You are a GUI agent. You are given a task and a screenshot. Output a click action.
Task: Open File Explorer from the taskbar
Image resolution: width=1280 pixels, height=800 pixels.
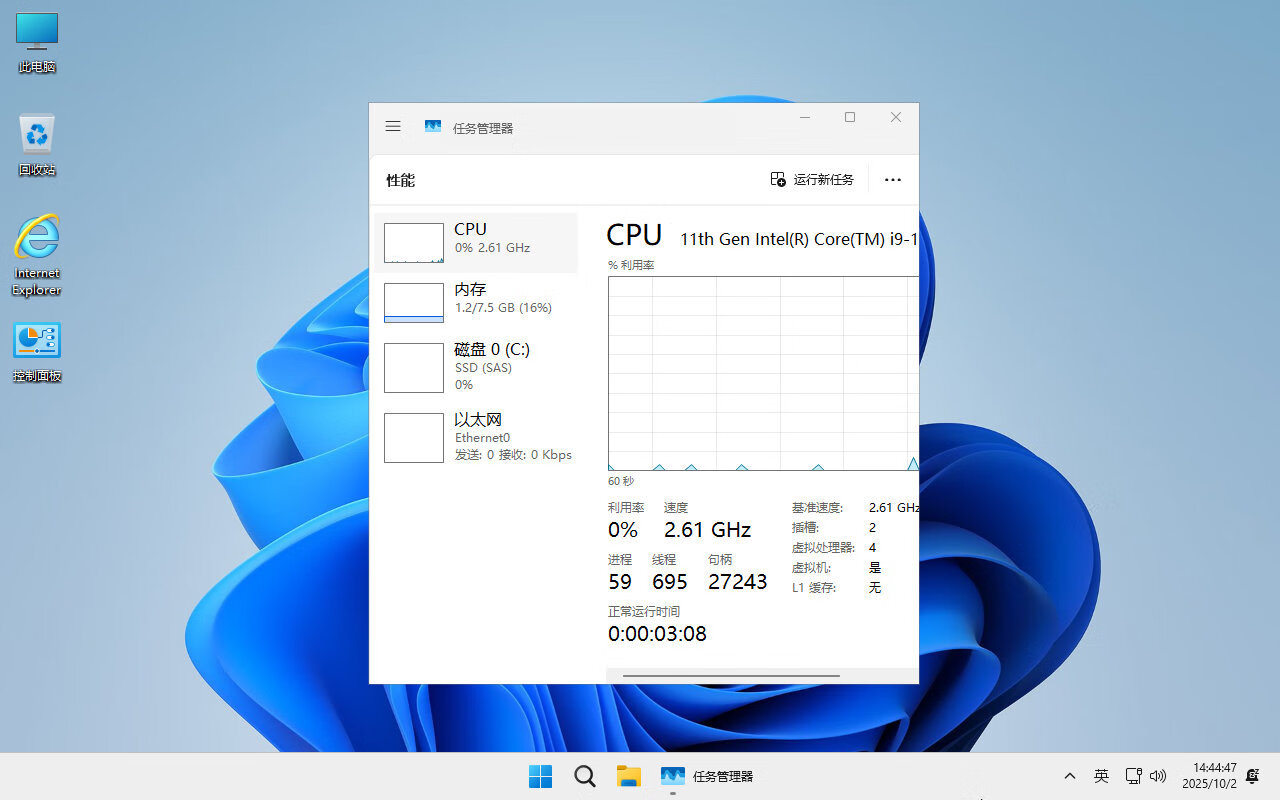point(628,775)
